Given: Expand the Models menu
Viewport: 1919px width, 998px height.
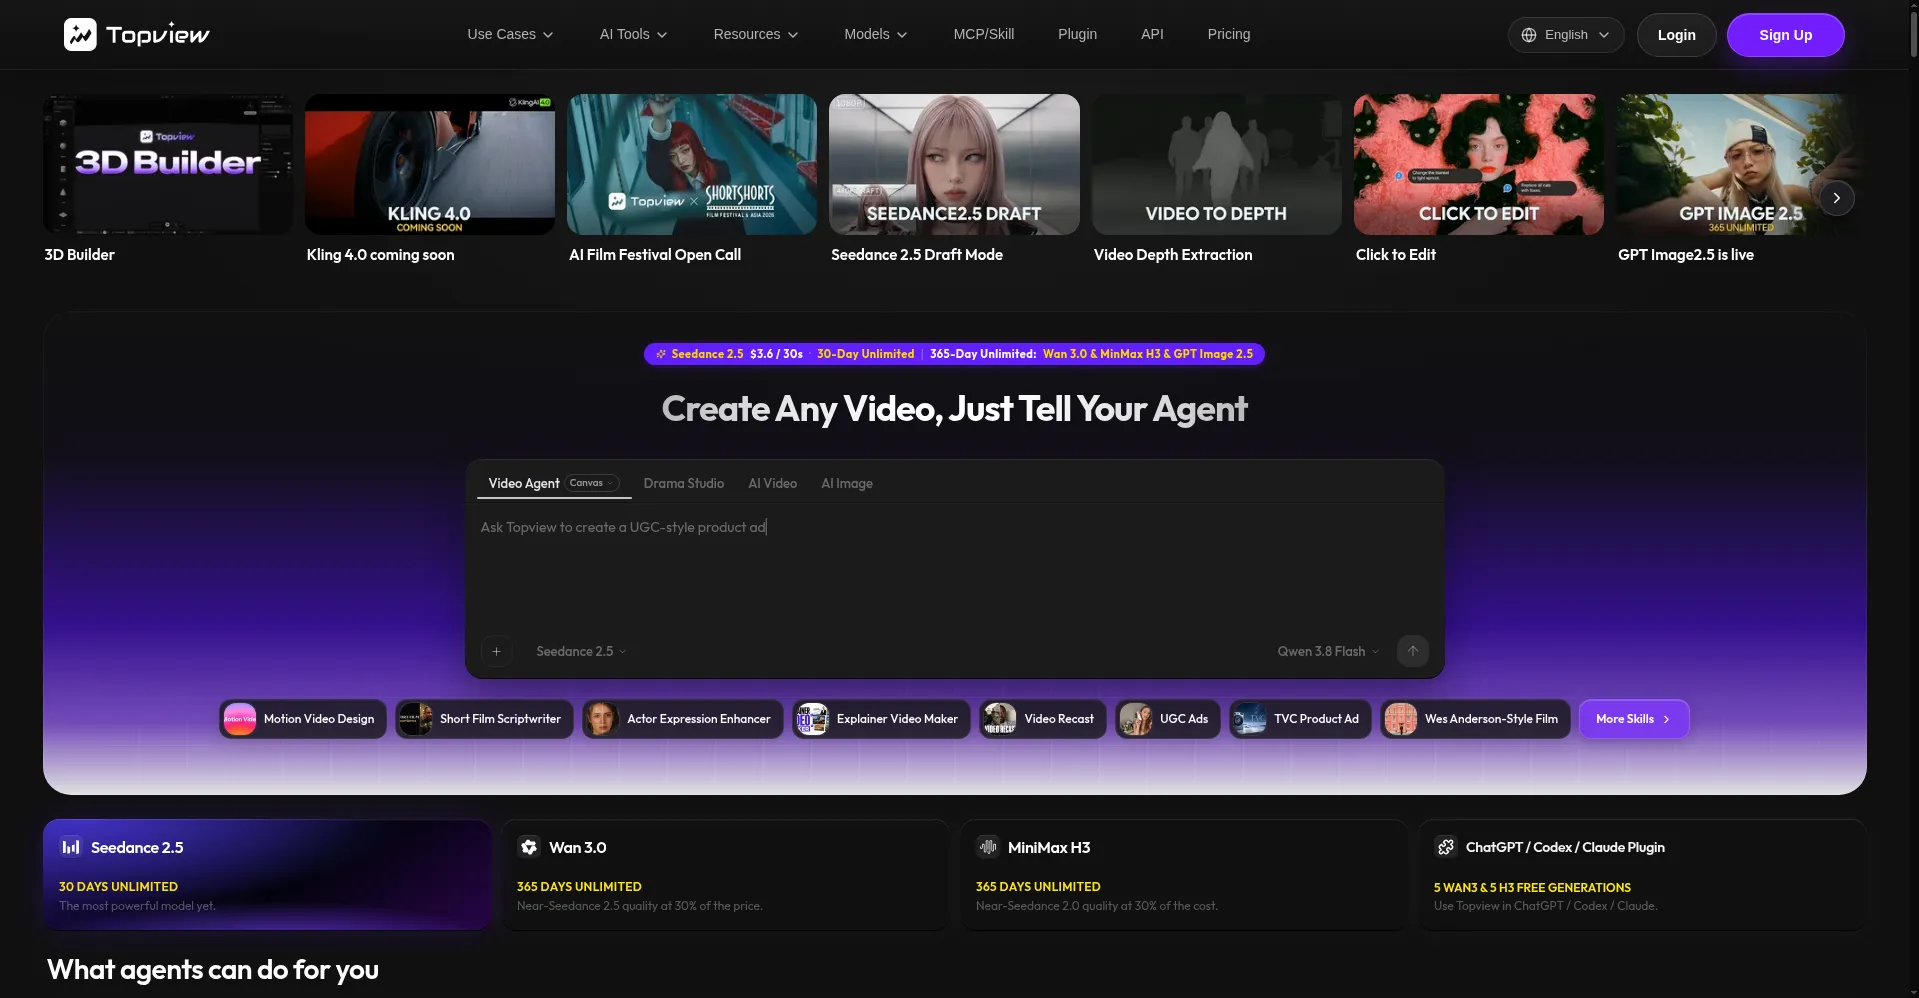Looking at the screenshot, I should coord(876,34).
